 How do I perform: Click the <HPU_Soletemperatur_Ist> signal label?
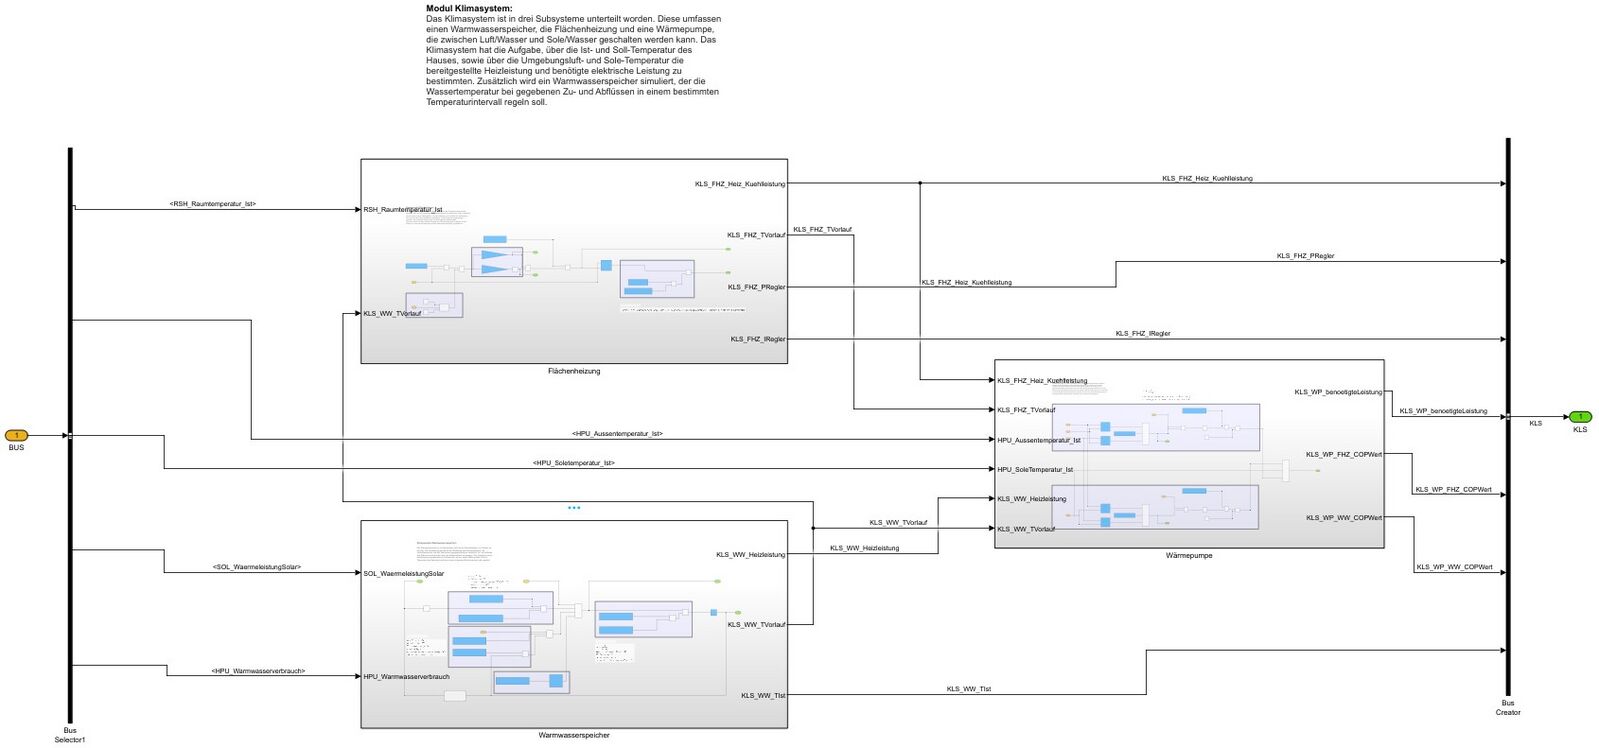point(573,463)
